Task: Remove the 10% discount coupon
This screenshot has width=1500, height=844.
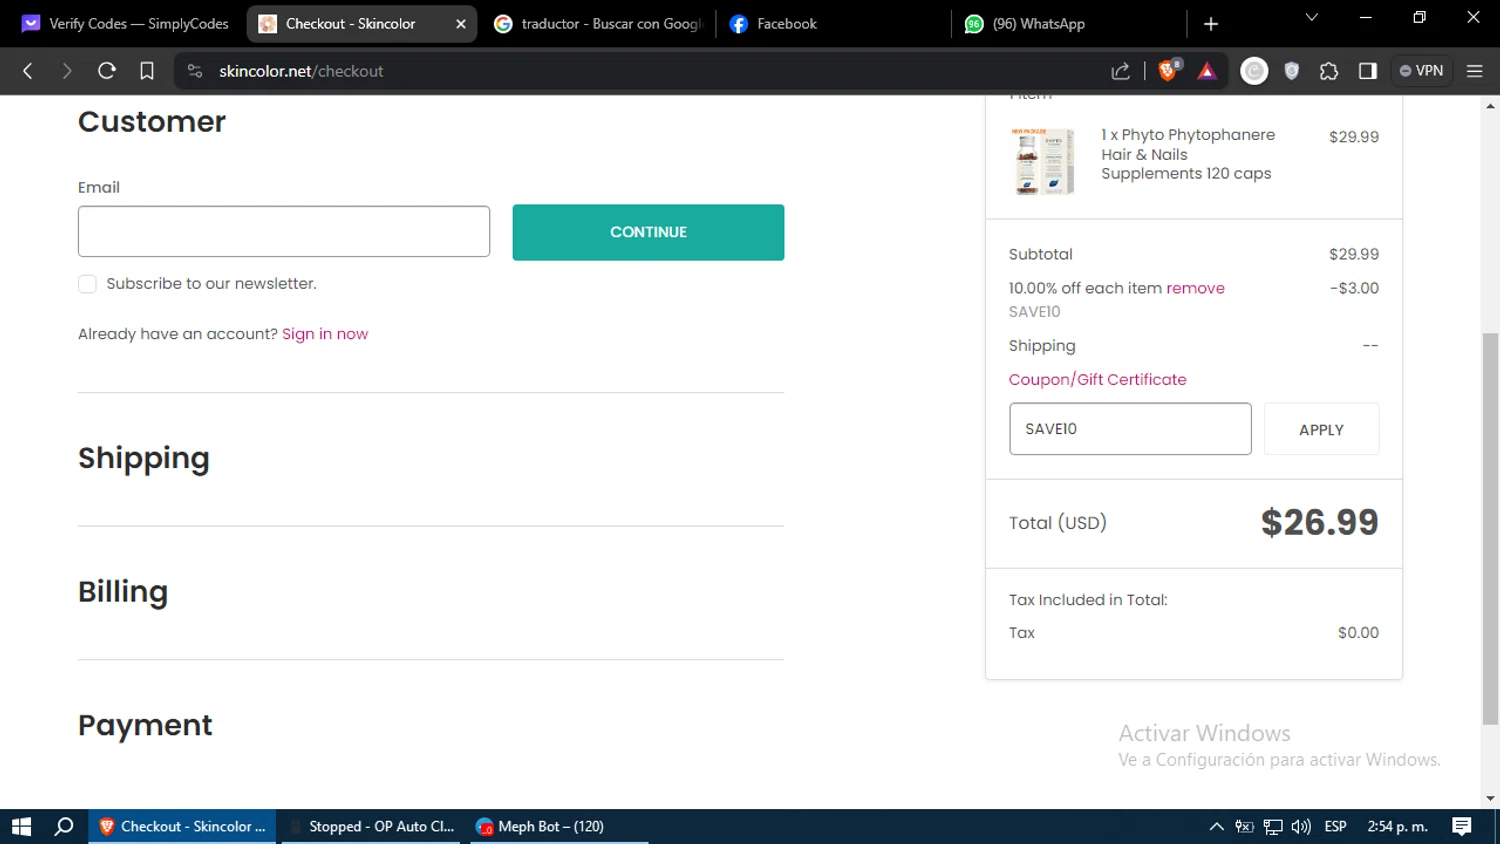Action: (1195, 288)
